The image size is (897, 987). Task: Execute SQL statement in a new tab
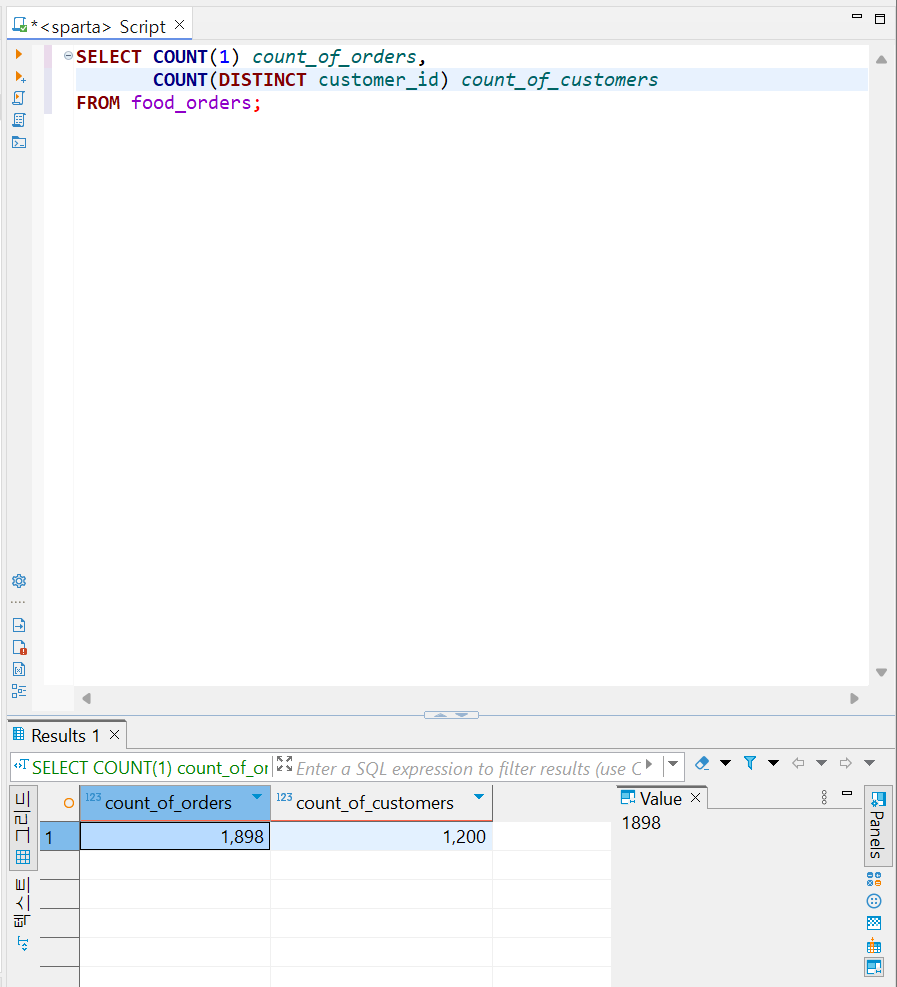(20, 77)
